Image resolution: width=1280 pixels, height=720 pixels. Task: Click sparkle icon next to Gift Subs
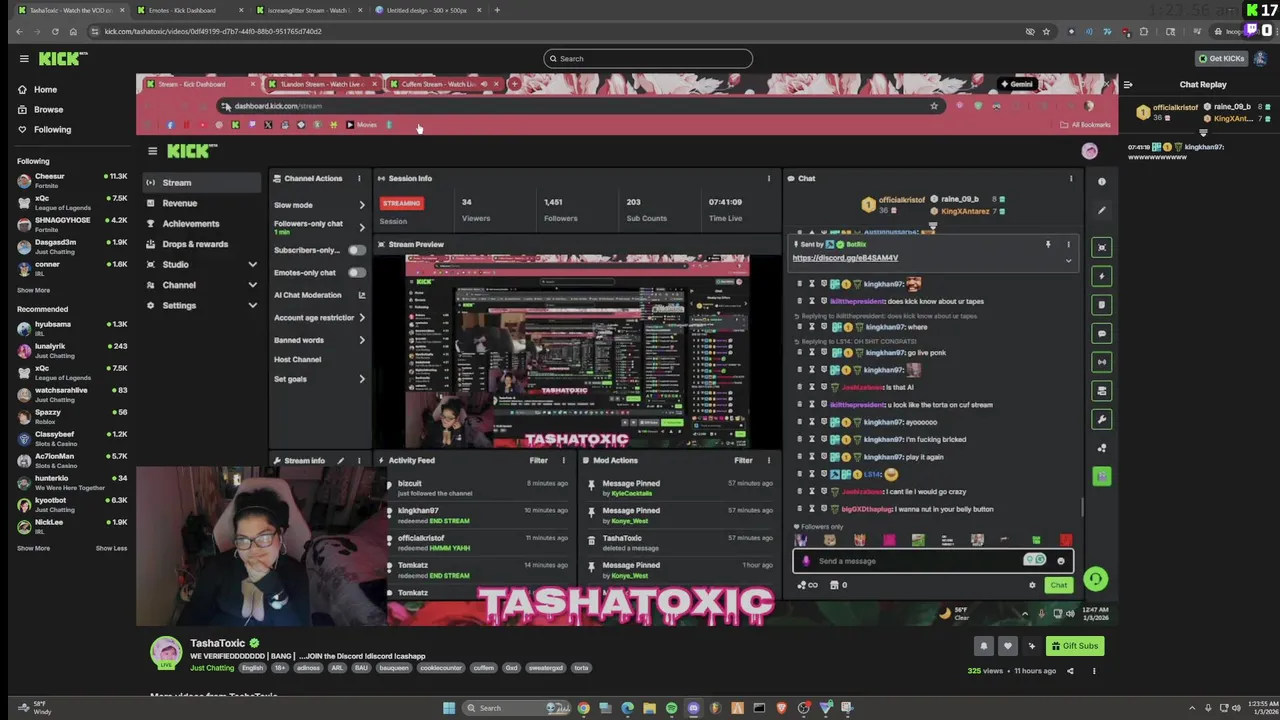(1032, 646)
